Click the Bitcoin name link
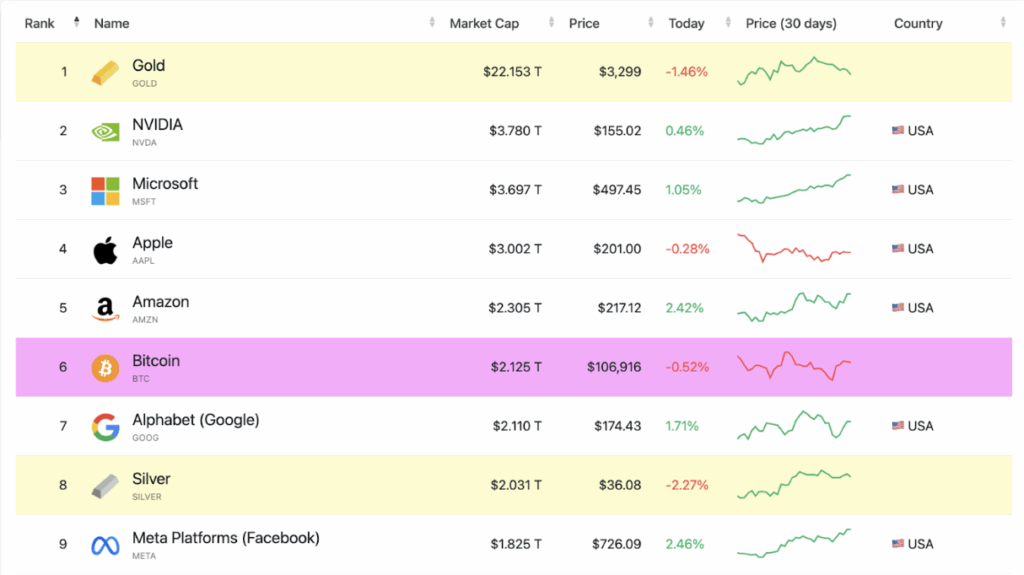 pos(156,361)
